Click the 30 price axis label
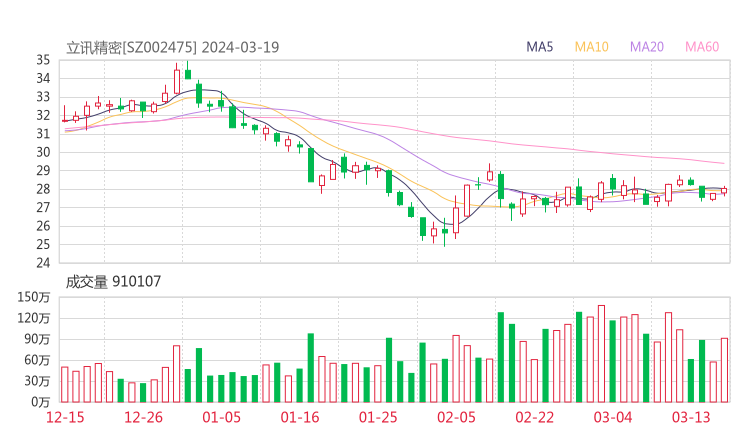 click(43, 152)
